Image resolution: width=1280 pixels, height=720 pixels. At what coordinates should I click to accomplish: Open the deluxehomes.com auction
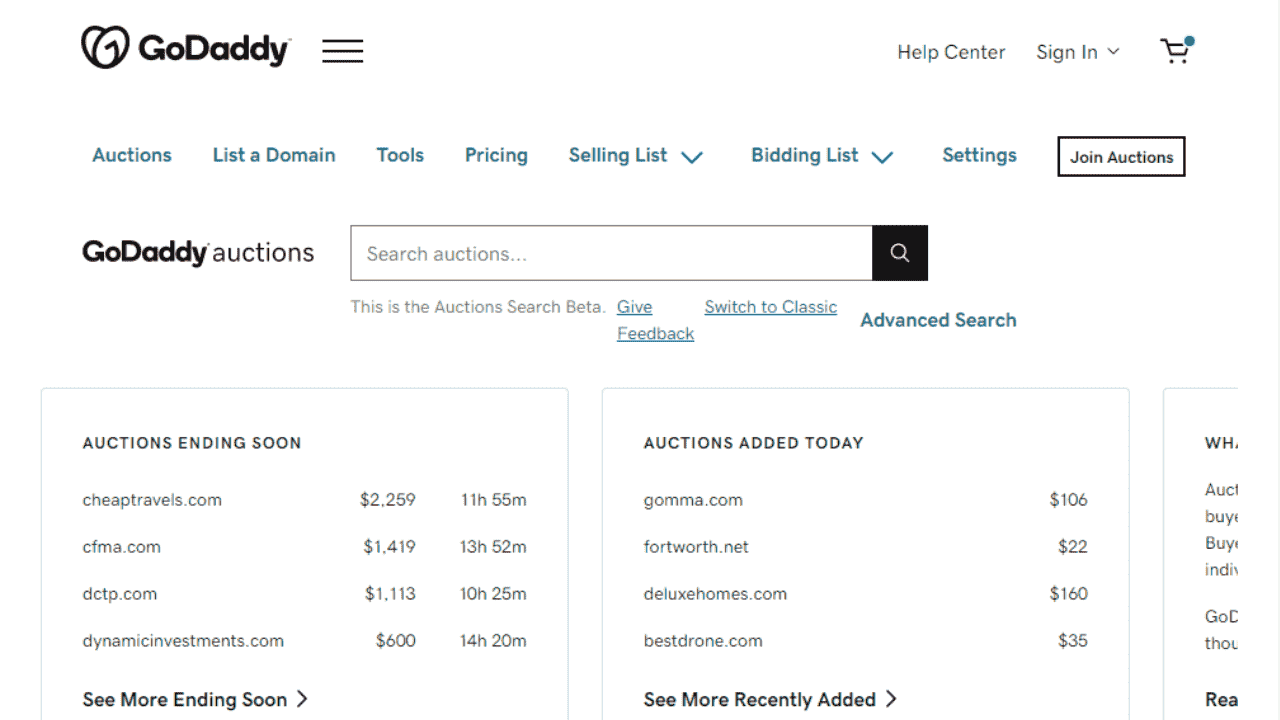click(715, 594)
